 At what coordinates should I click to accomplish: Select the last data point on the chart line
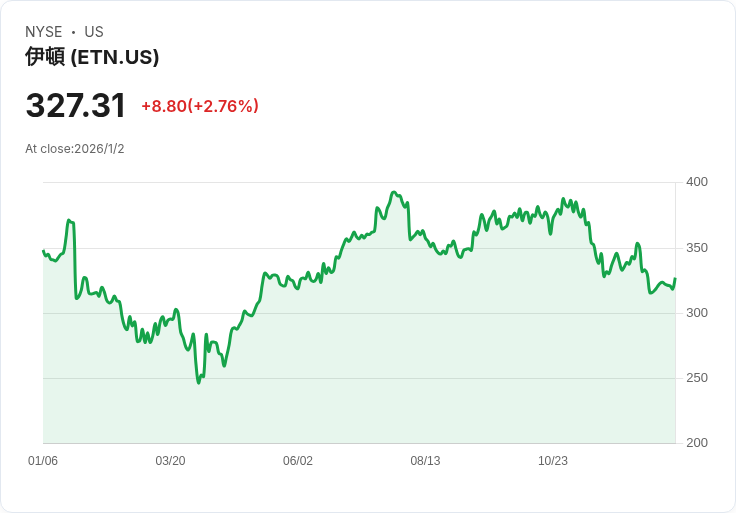pos(675,279)
